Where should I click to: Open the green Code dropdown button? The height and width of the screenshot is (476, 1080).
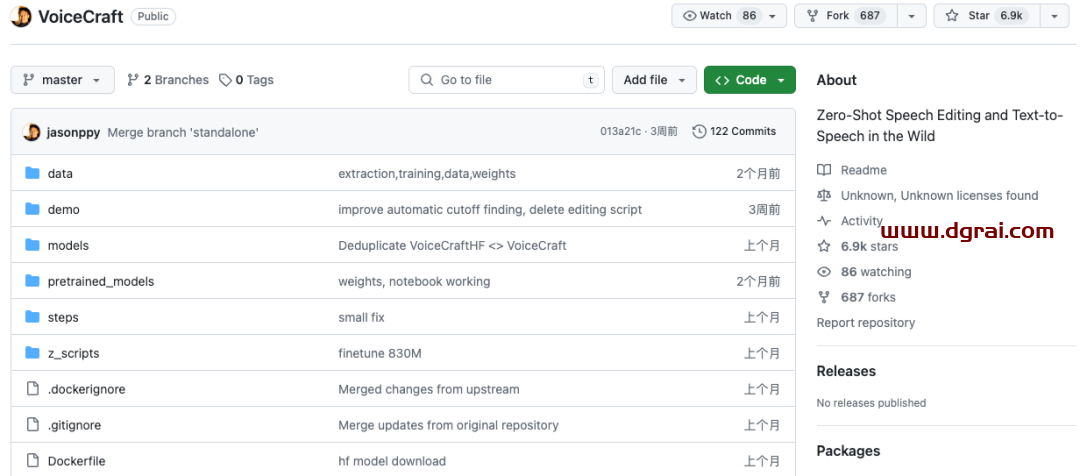pos(749,80)
